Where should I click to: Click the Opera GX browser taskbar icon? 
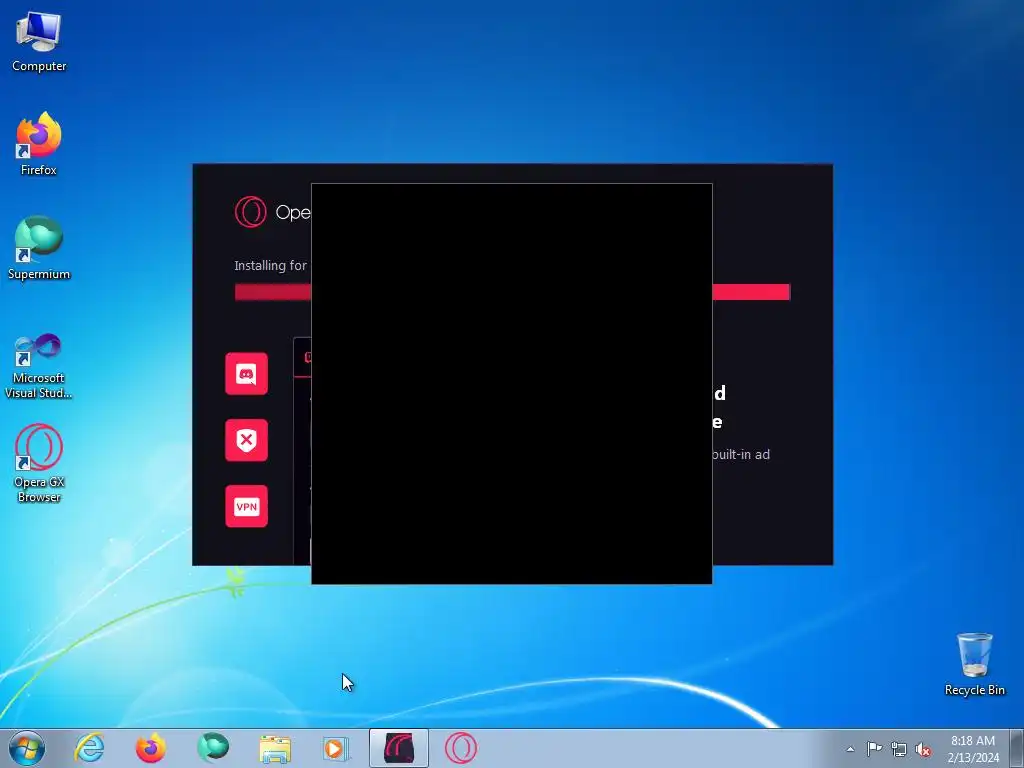pyautogui.click(x=461, y=748)
